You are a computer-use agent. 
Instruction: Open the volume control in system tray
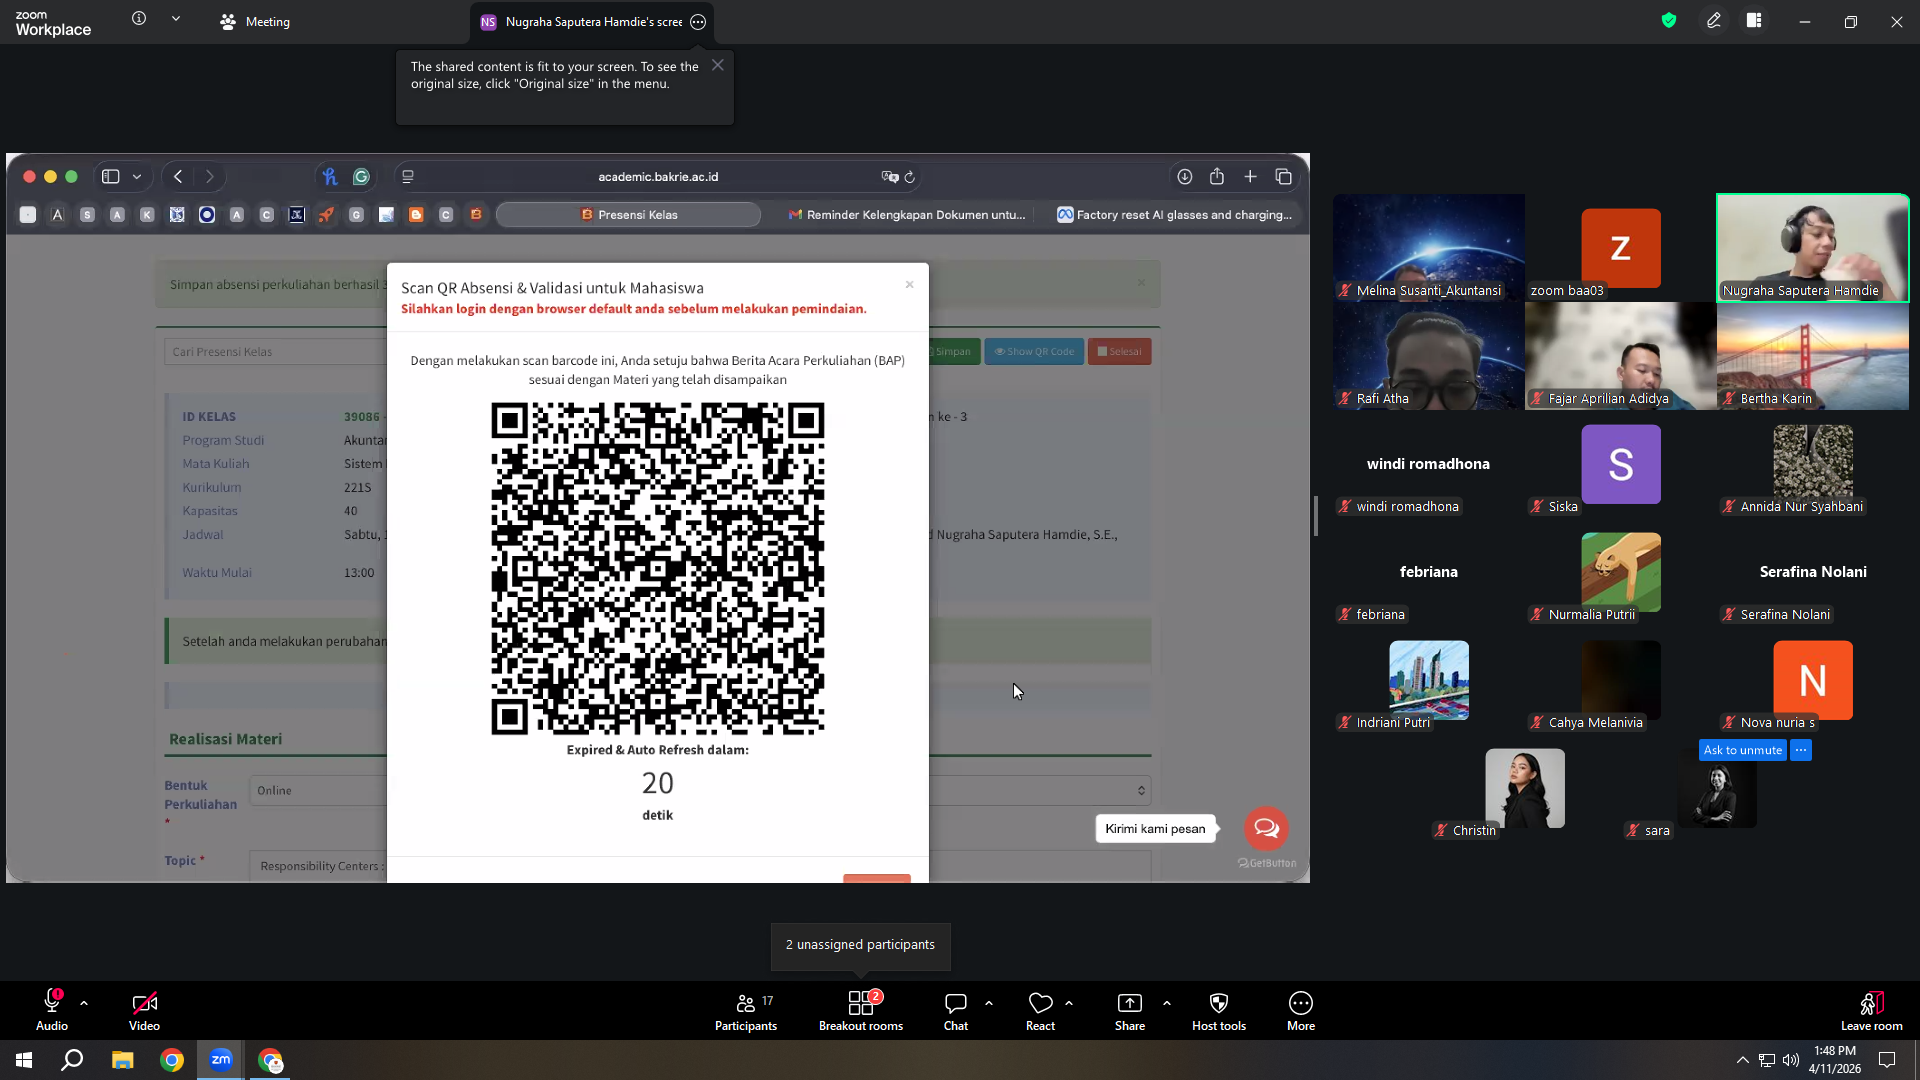tap(1790, 1060)
